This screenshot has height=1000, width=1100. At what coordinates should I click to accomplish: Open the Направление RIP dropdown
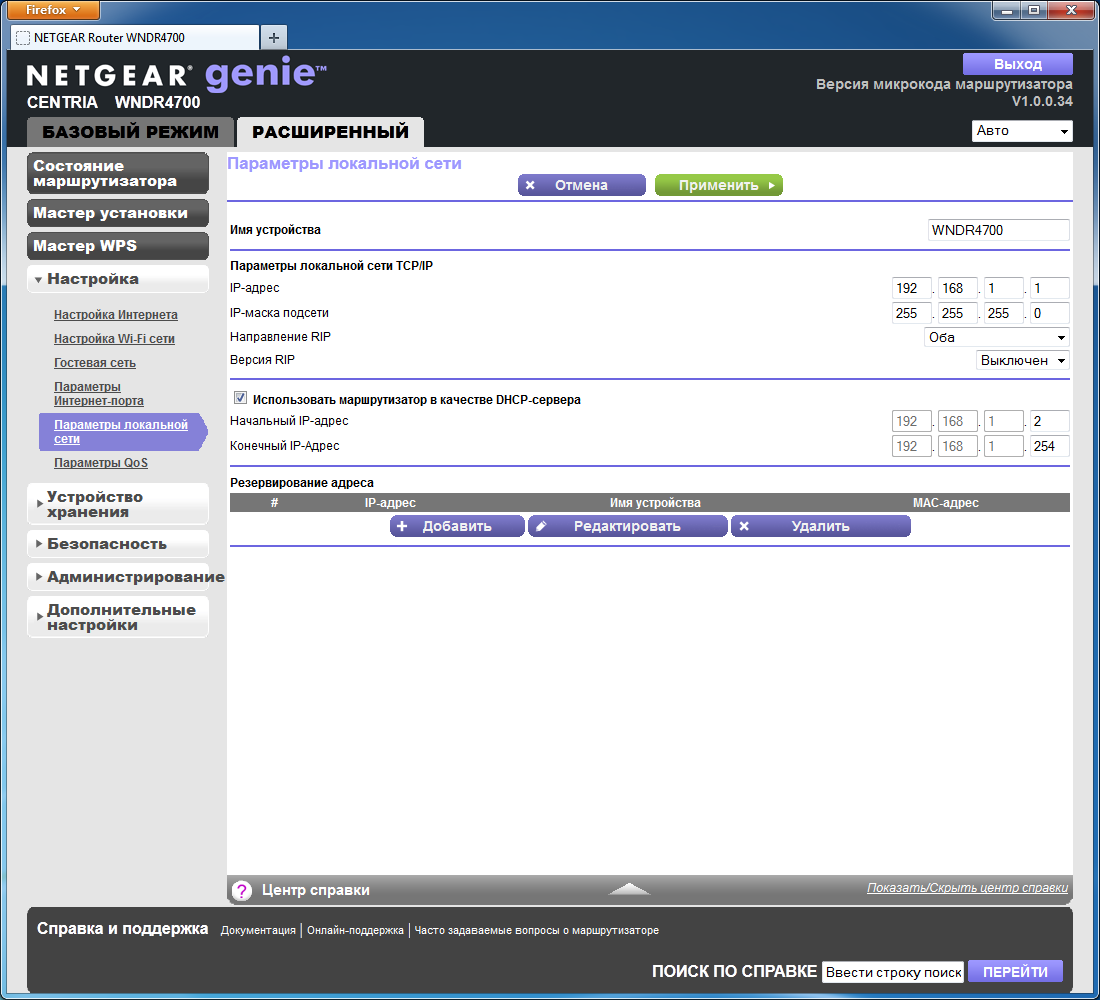pos(996,338)
